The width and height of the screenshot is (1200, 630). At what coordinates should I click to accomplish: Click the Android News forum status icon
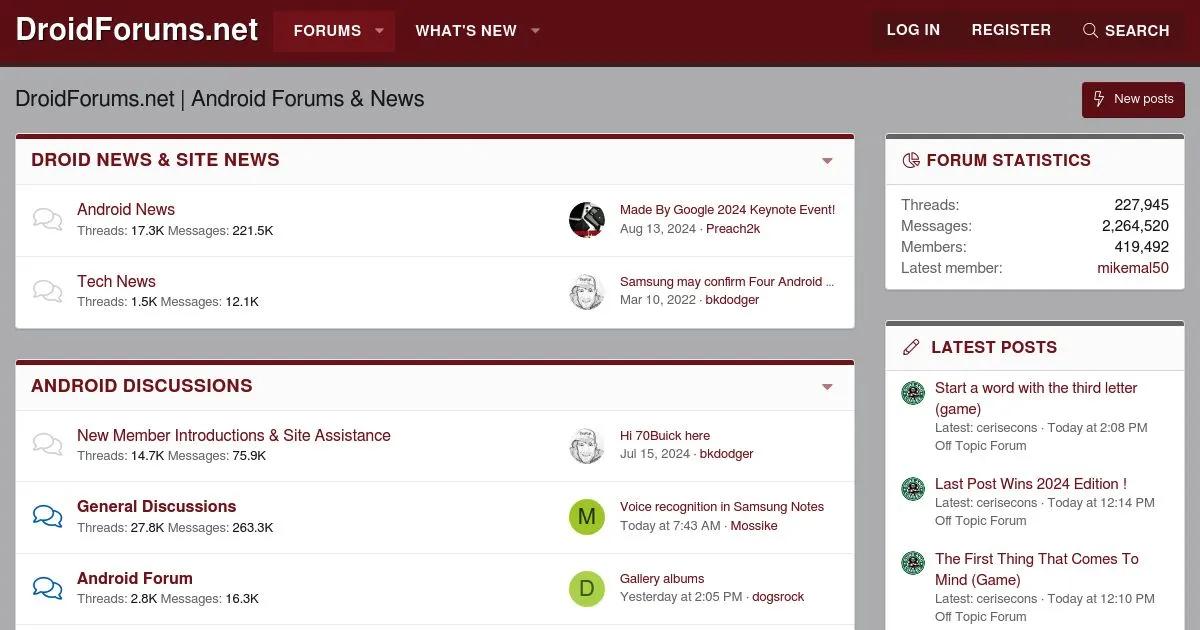47,219
